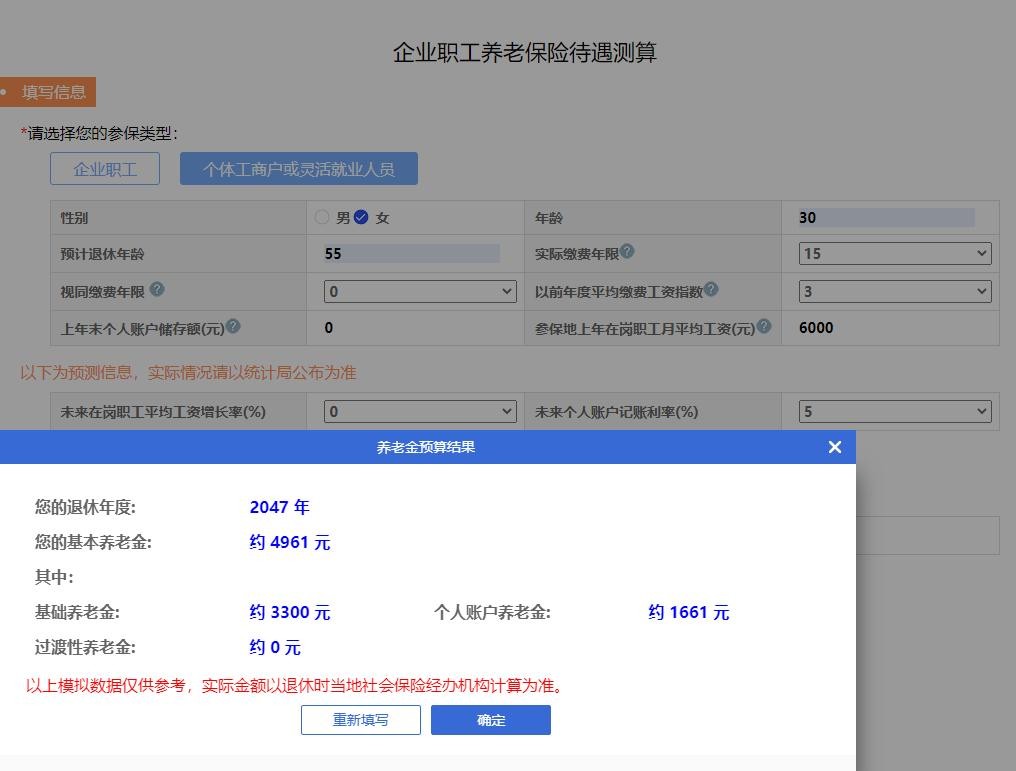This screenshot has height=771, width=1016.
Task: Open the 以前年度平均缴费工资指数 dropdown showing 3
Action: point(892,290)
